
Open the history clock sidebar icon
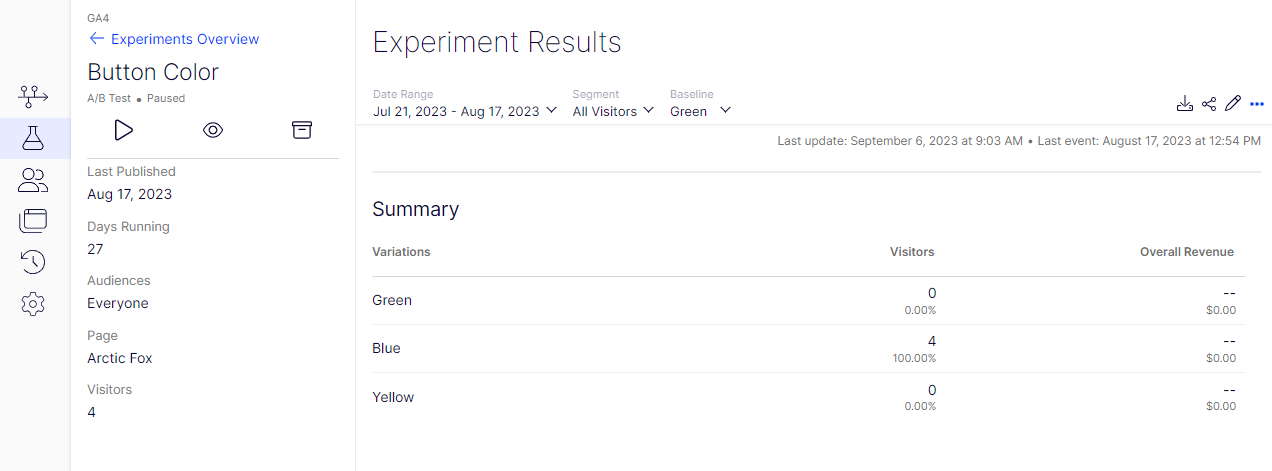[34, 262]
